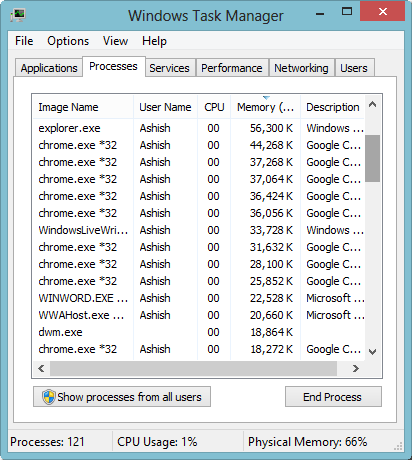This screenshot has width=412, height=460.
Task: Maximize the Task Manager window
Action: tap(347, 12)
